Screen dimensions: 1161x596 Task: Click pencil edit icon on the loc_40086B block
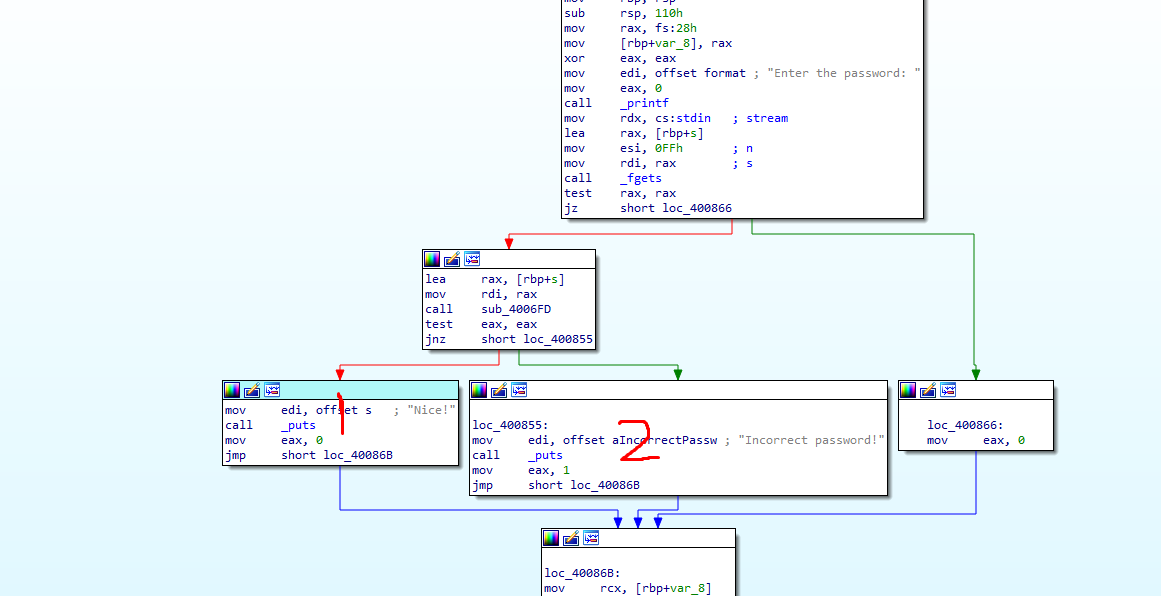(571, 538)
